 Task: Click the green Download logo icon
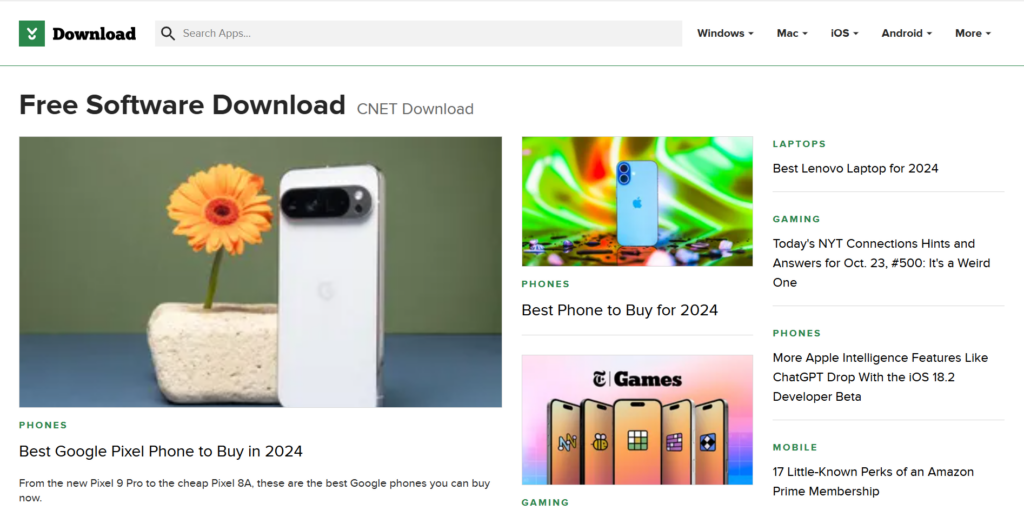[x=32, y=33]
